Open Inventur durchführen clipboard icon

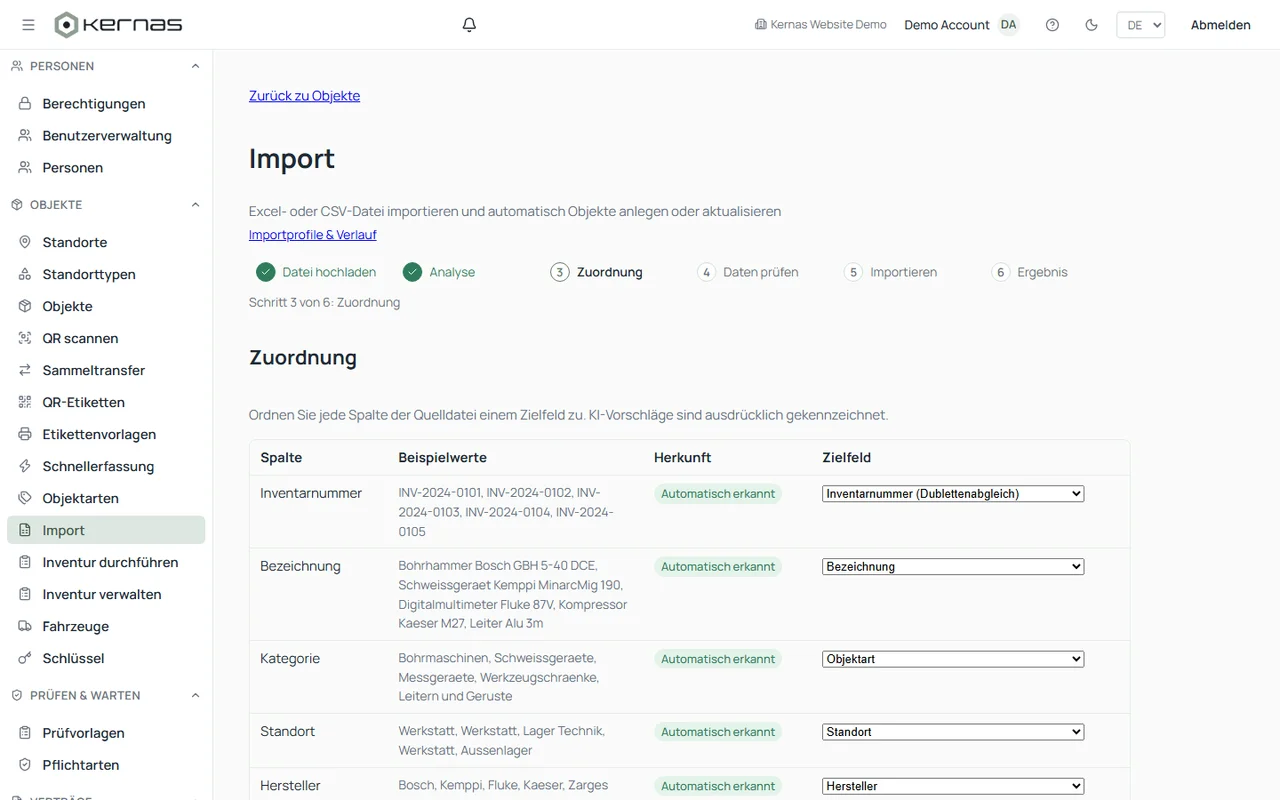pos(25,563)
